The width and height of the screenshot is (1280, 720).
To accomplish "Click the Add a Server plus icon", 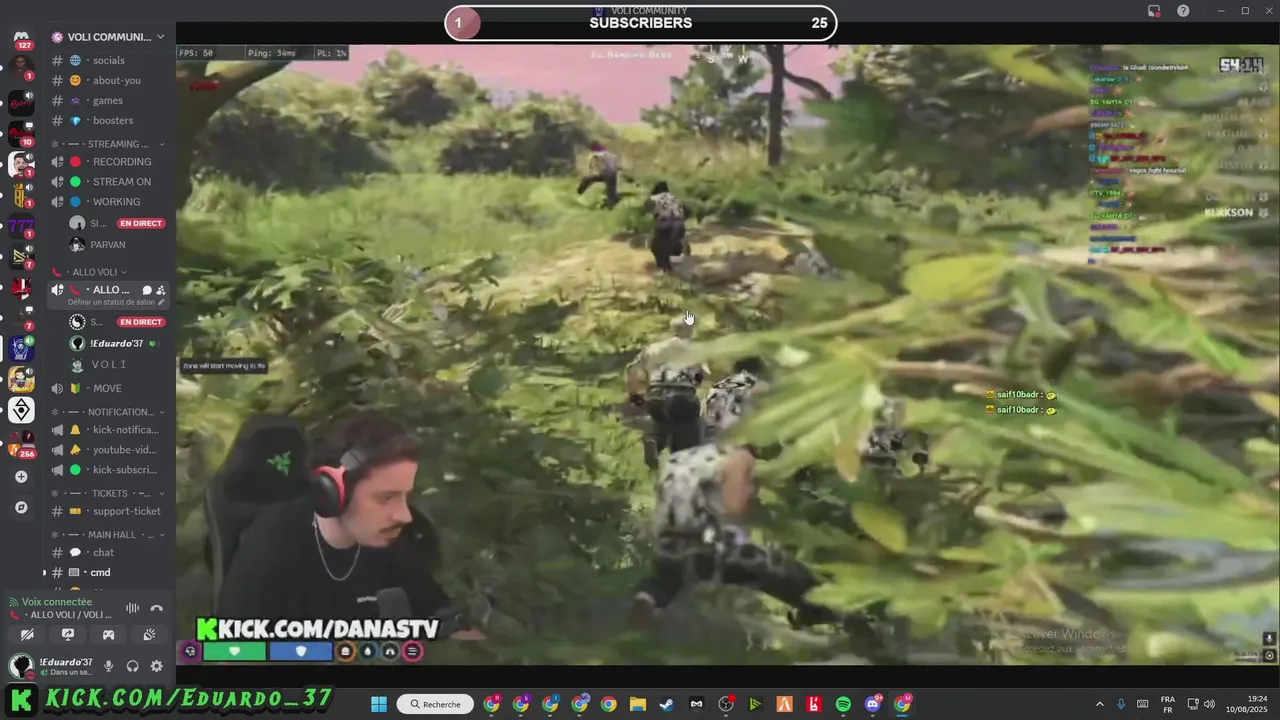I will (21, 477).
